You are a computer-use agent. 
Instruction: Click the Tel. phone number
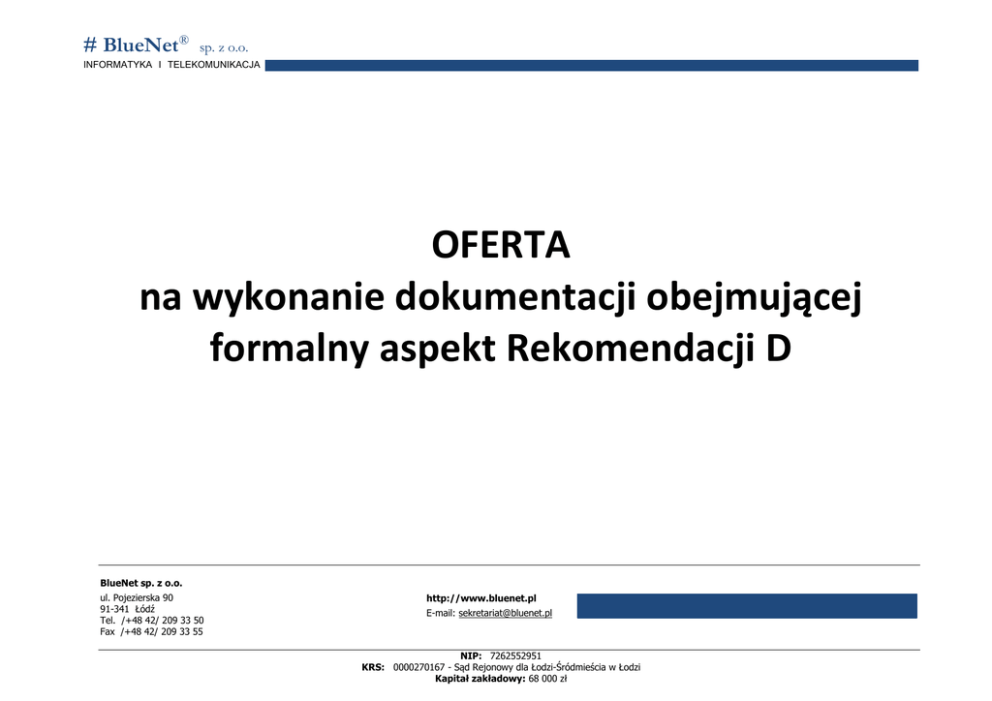point(152,620)
